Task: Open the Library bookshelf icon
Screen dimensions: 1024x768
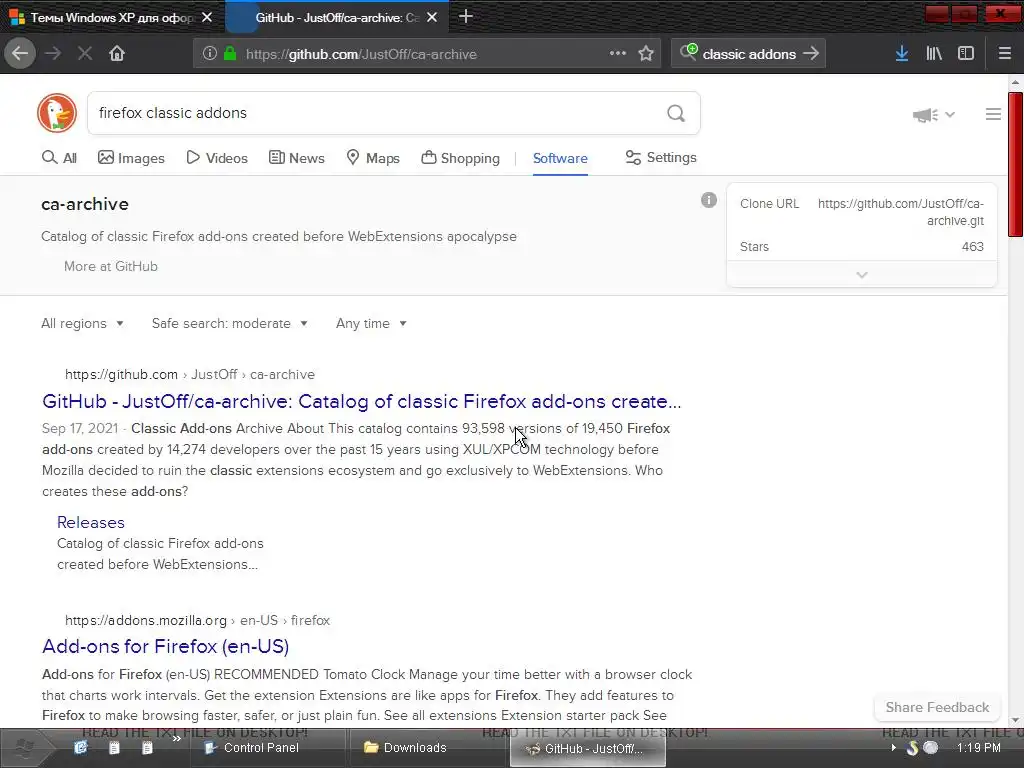Action: pyautogui.click(x=934, y=54)
